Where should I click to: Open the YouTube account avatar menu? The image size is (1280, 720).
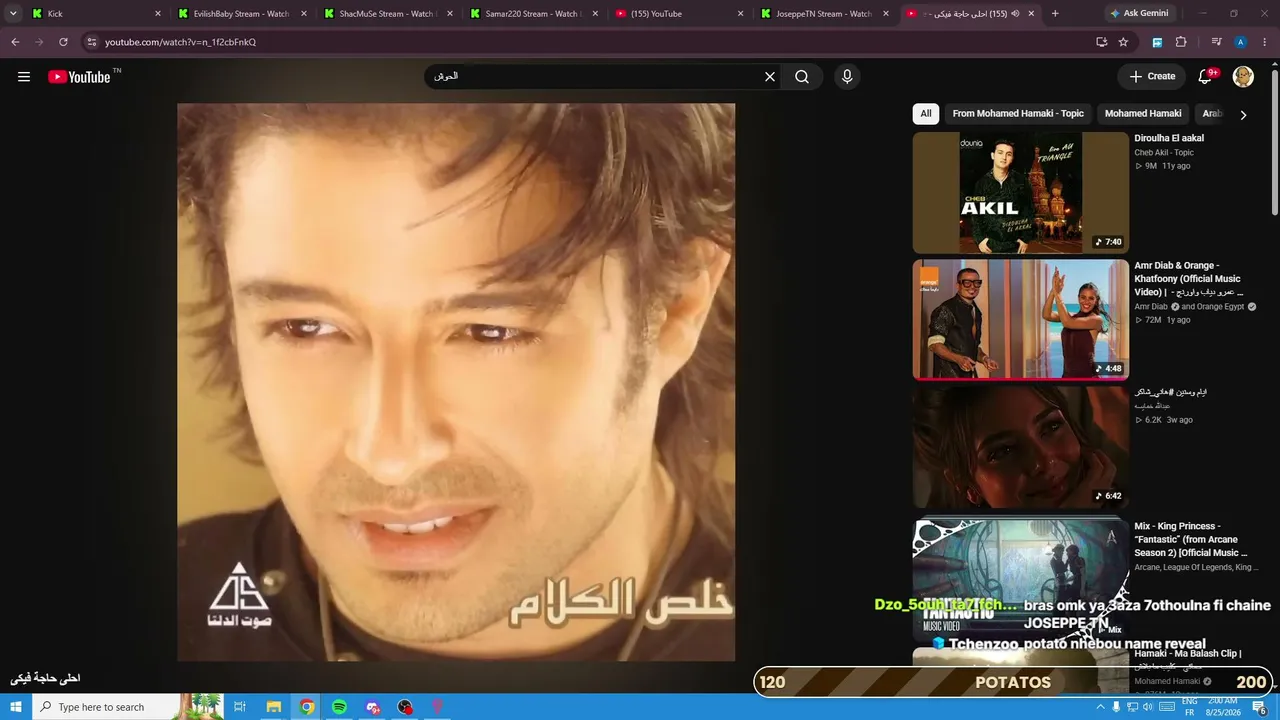1243,77
